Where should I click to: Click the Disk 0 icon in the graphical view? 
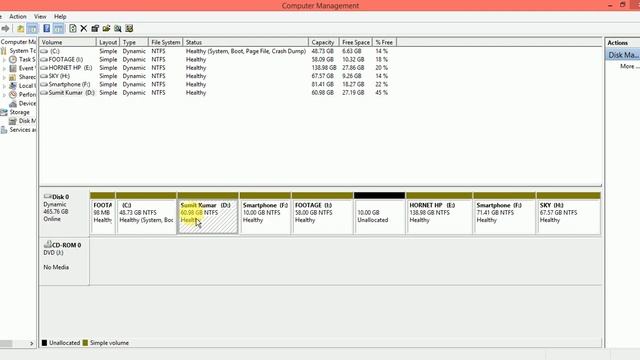pos(47,196)
